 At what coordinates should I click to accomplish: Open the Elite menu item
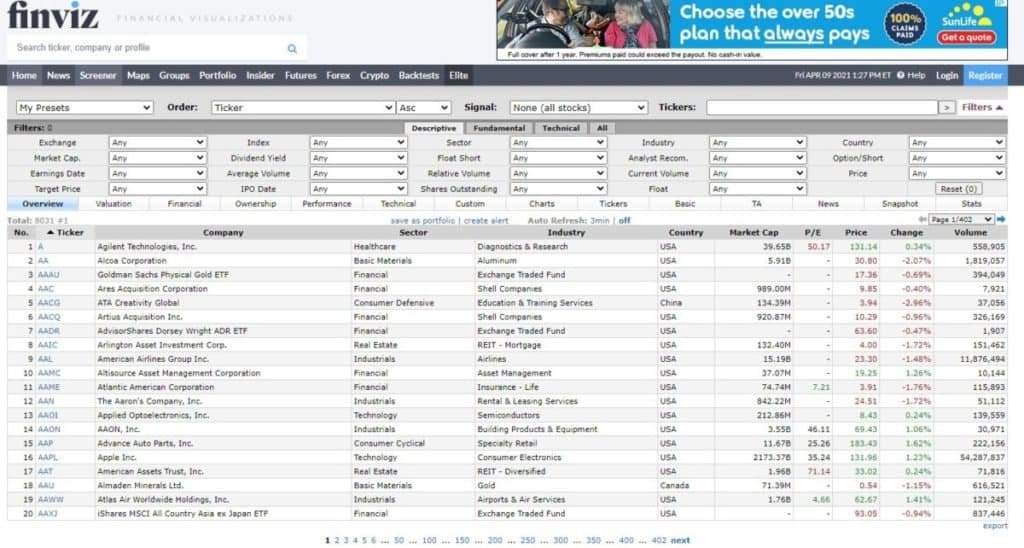[458, 76]
